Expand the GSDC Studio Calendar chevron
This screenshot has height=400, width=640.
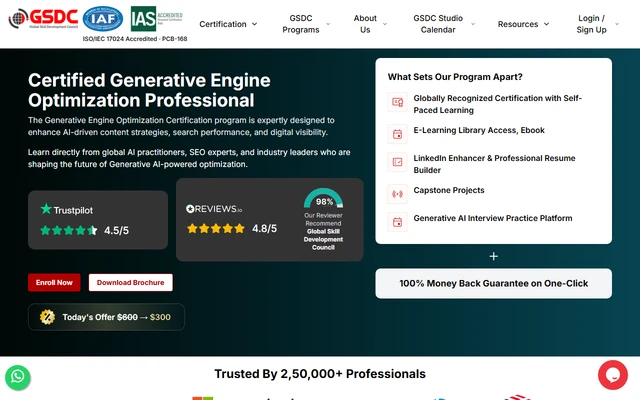473,24
